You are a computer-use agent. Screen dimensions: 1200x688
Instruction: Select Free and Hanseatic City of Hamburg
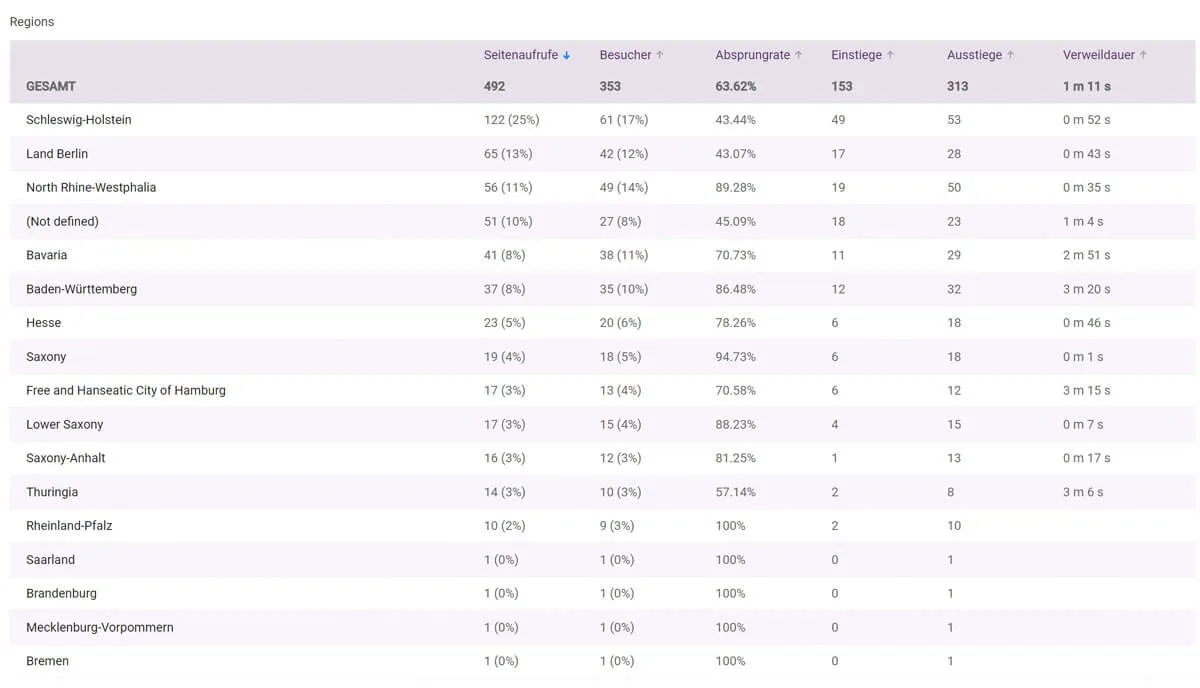[x=126, y=391]
